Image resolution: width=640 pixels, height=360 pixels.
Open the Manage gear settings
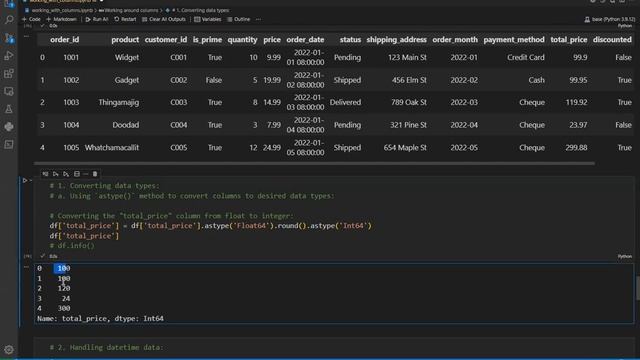tap(9, 350)
